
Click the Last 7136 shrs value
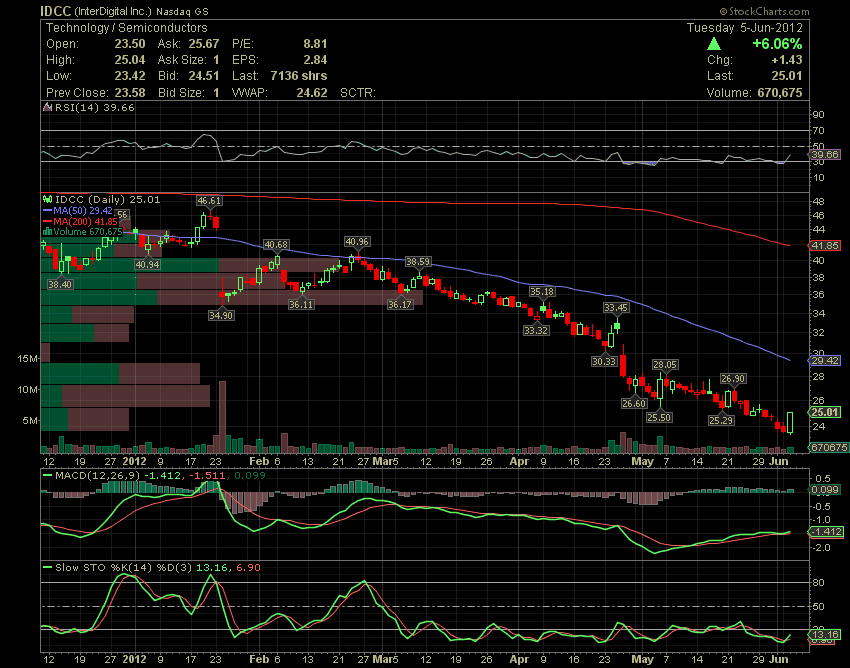299,76
